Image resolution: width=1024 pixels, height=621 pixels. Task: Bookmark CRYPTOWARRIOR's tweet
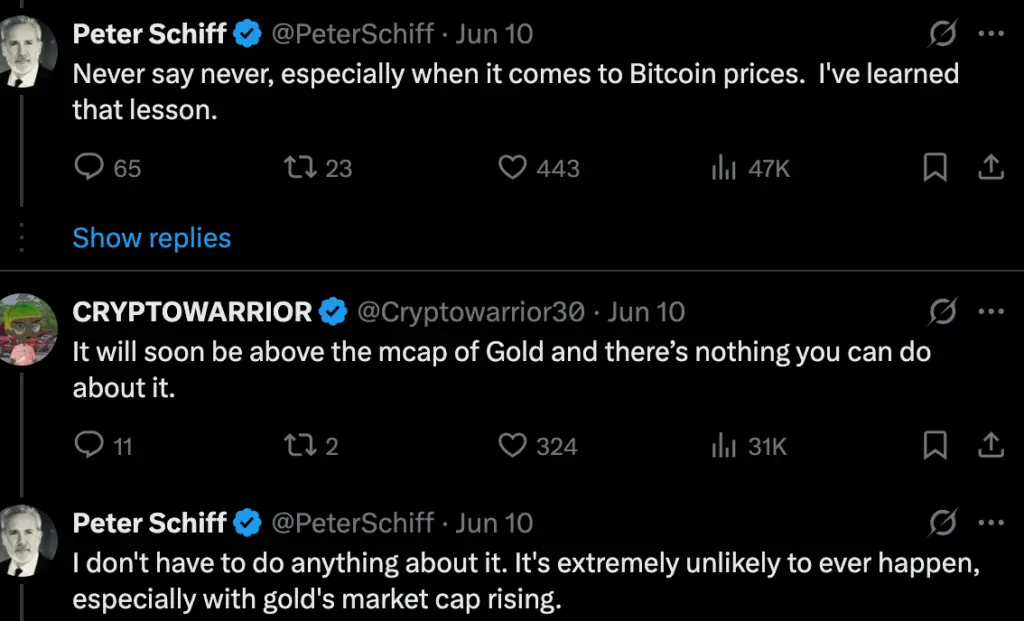click(934, 445)
